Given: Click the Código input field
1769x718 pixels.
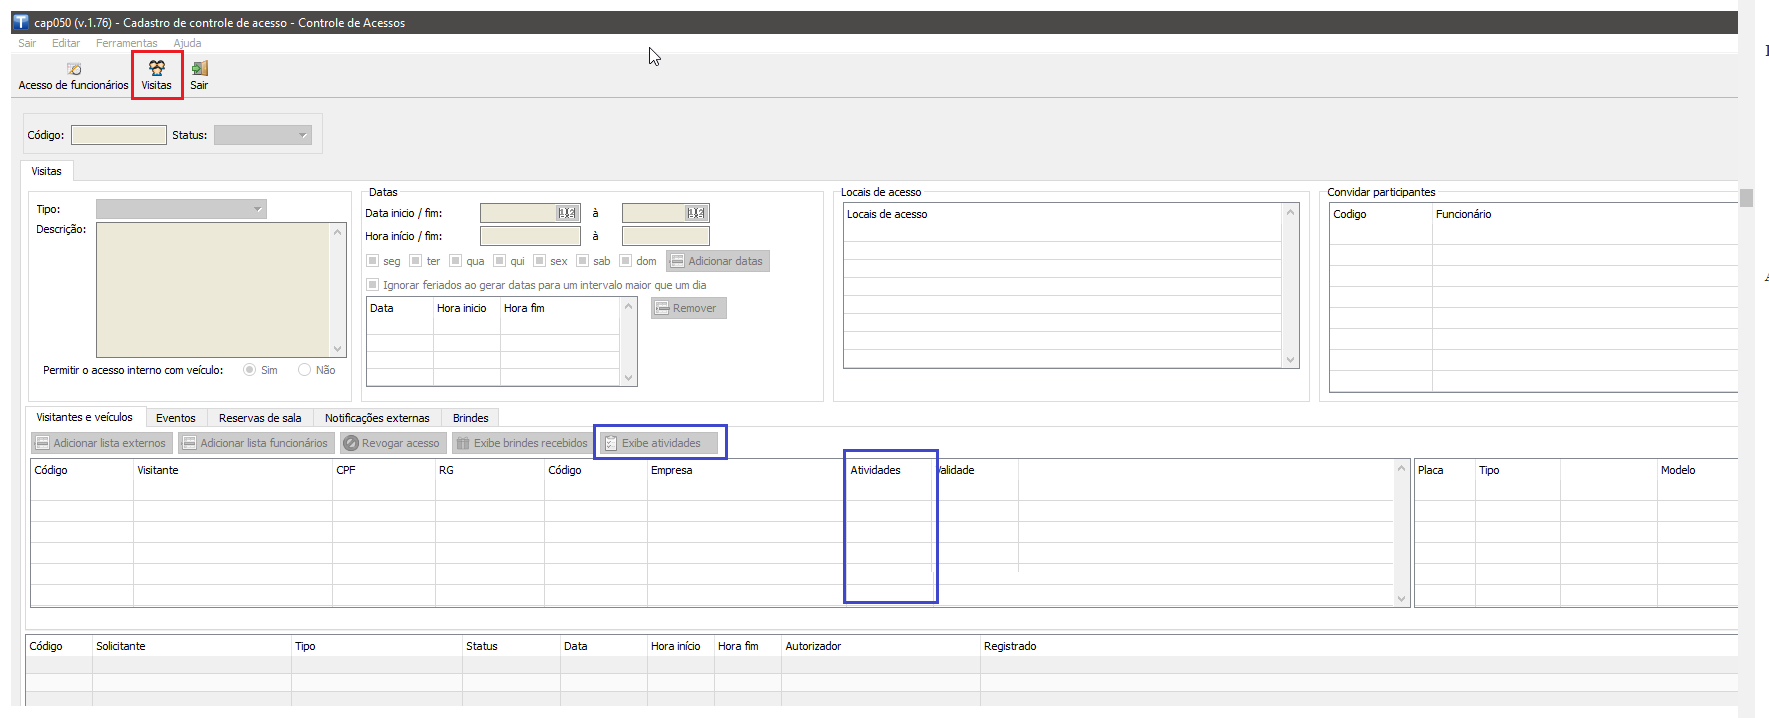Looking at the screenshot, I should click(119, 135).
